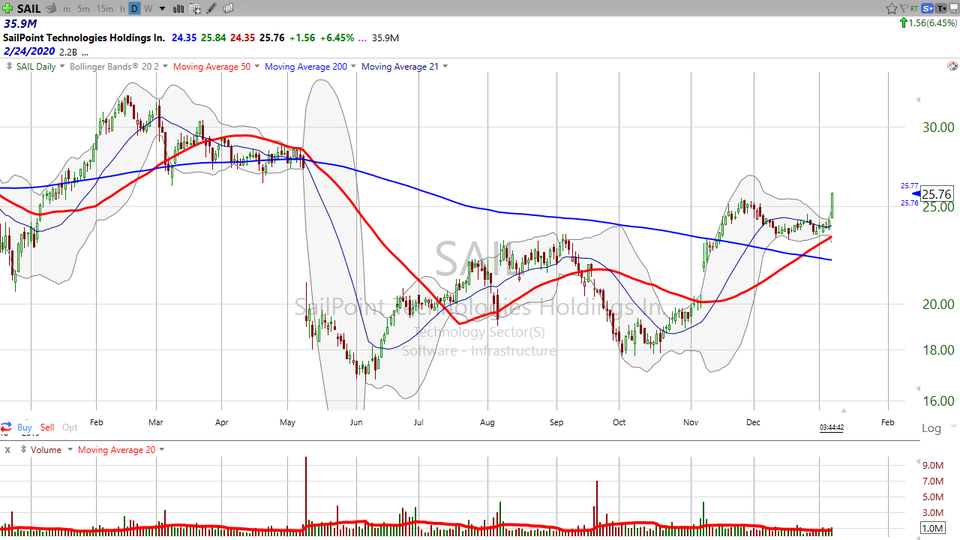Click the 20.00 price axis label
The width and height of the screenshot is (960, 540).
tap(938, 304)
